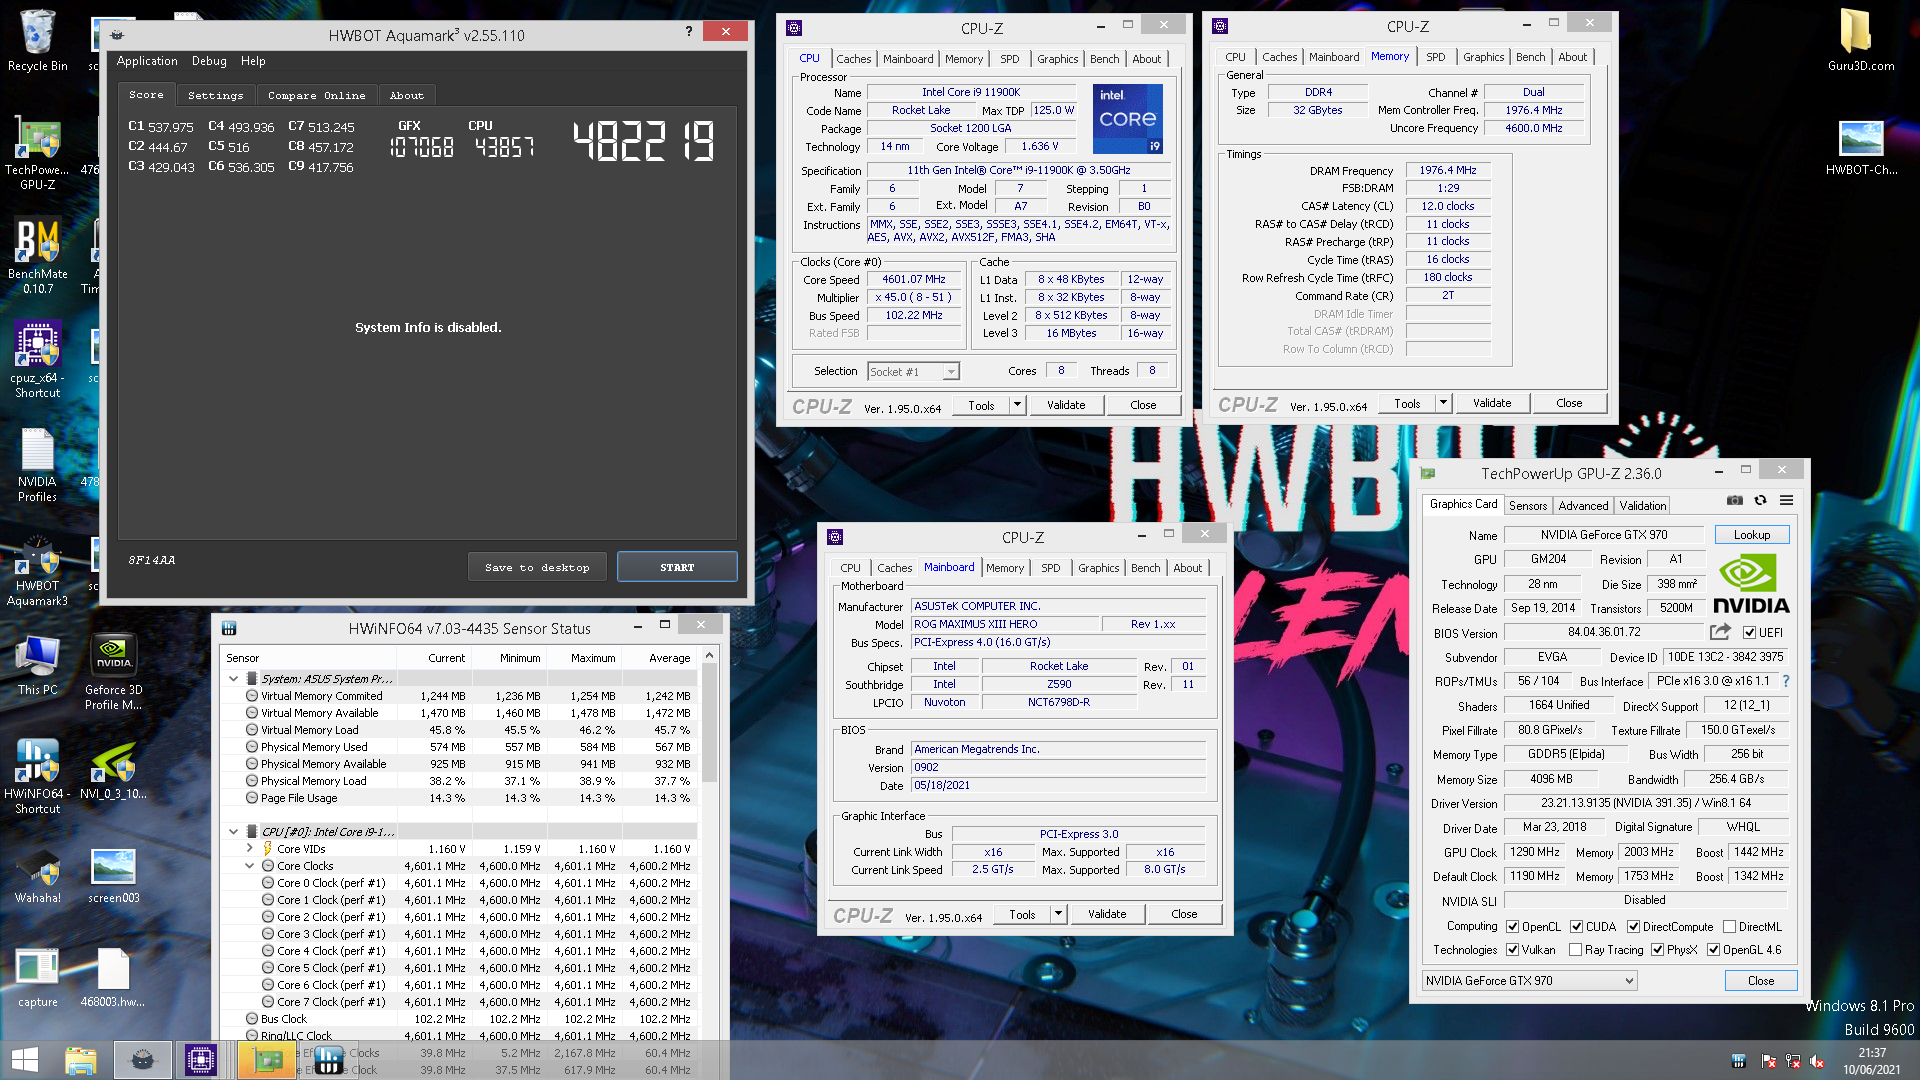
Task: Collapse the System: ASUS System group in HWiNFO
Action: [x=234, y=679]
